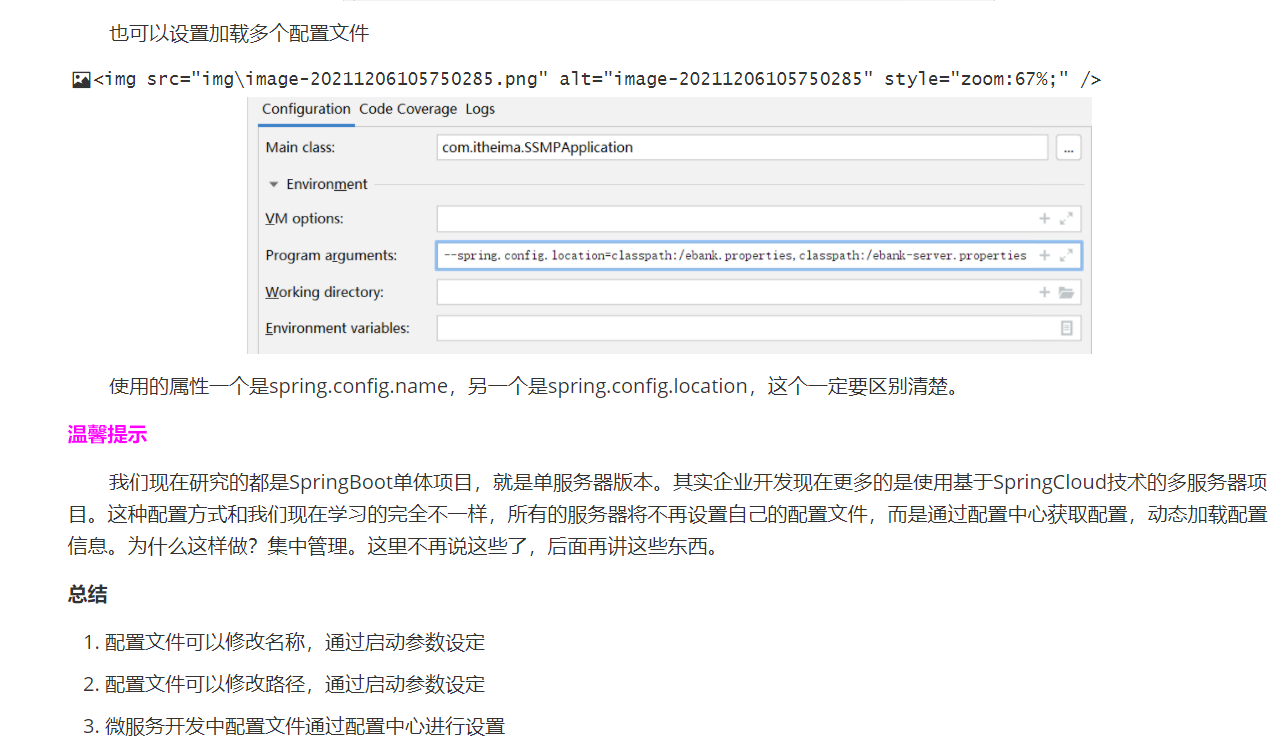
Task: Click the "Working directory:" label
Action: click(x=324, y=292)
